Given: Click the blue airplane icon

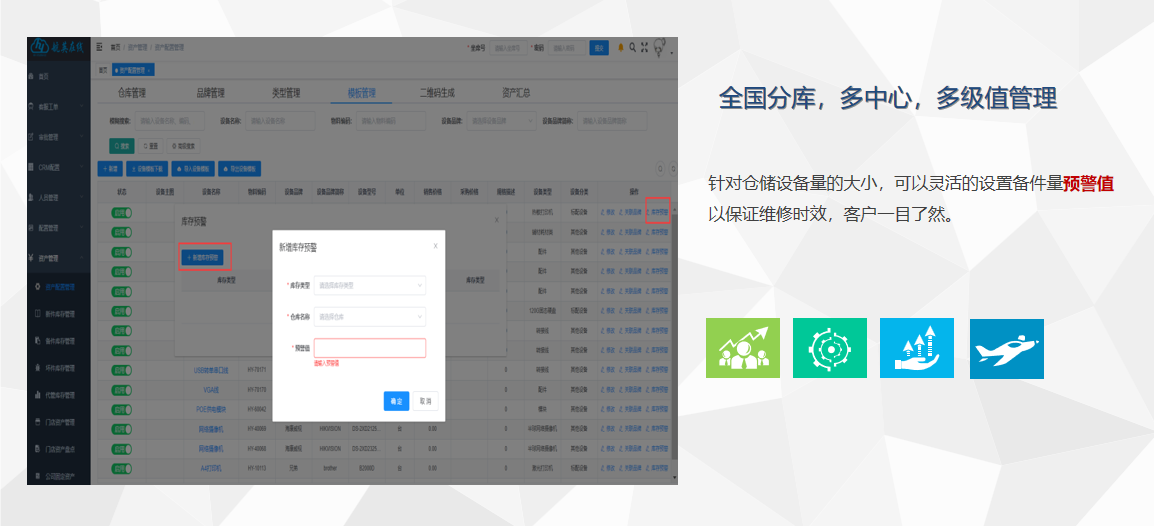Looking at the screenshot, I should [x=1006, y=348].
